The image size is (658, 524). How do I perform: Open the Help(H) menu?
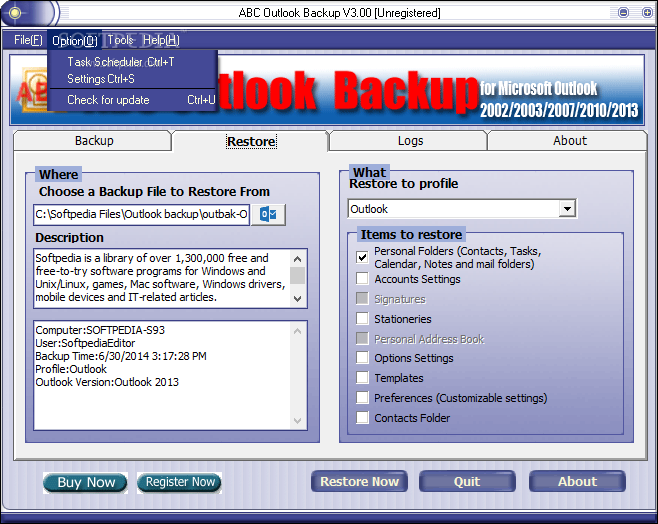[161, 40]
